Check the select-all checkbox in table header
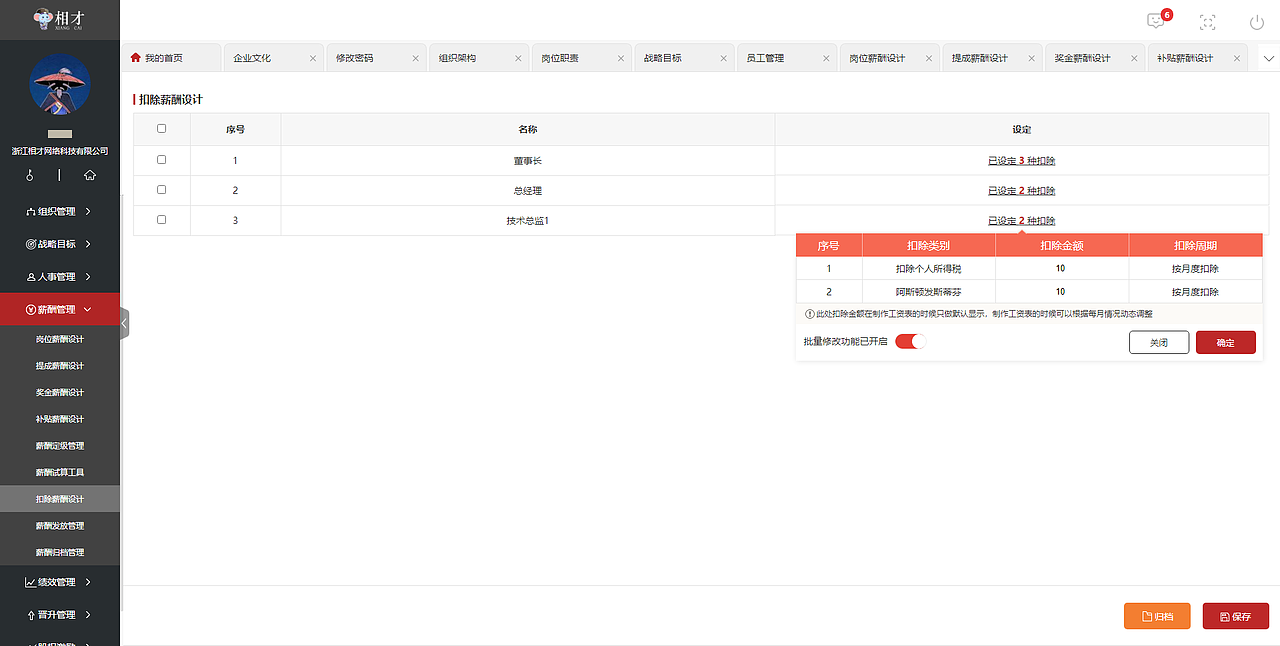 click(162, 129)
